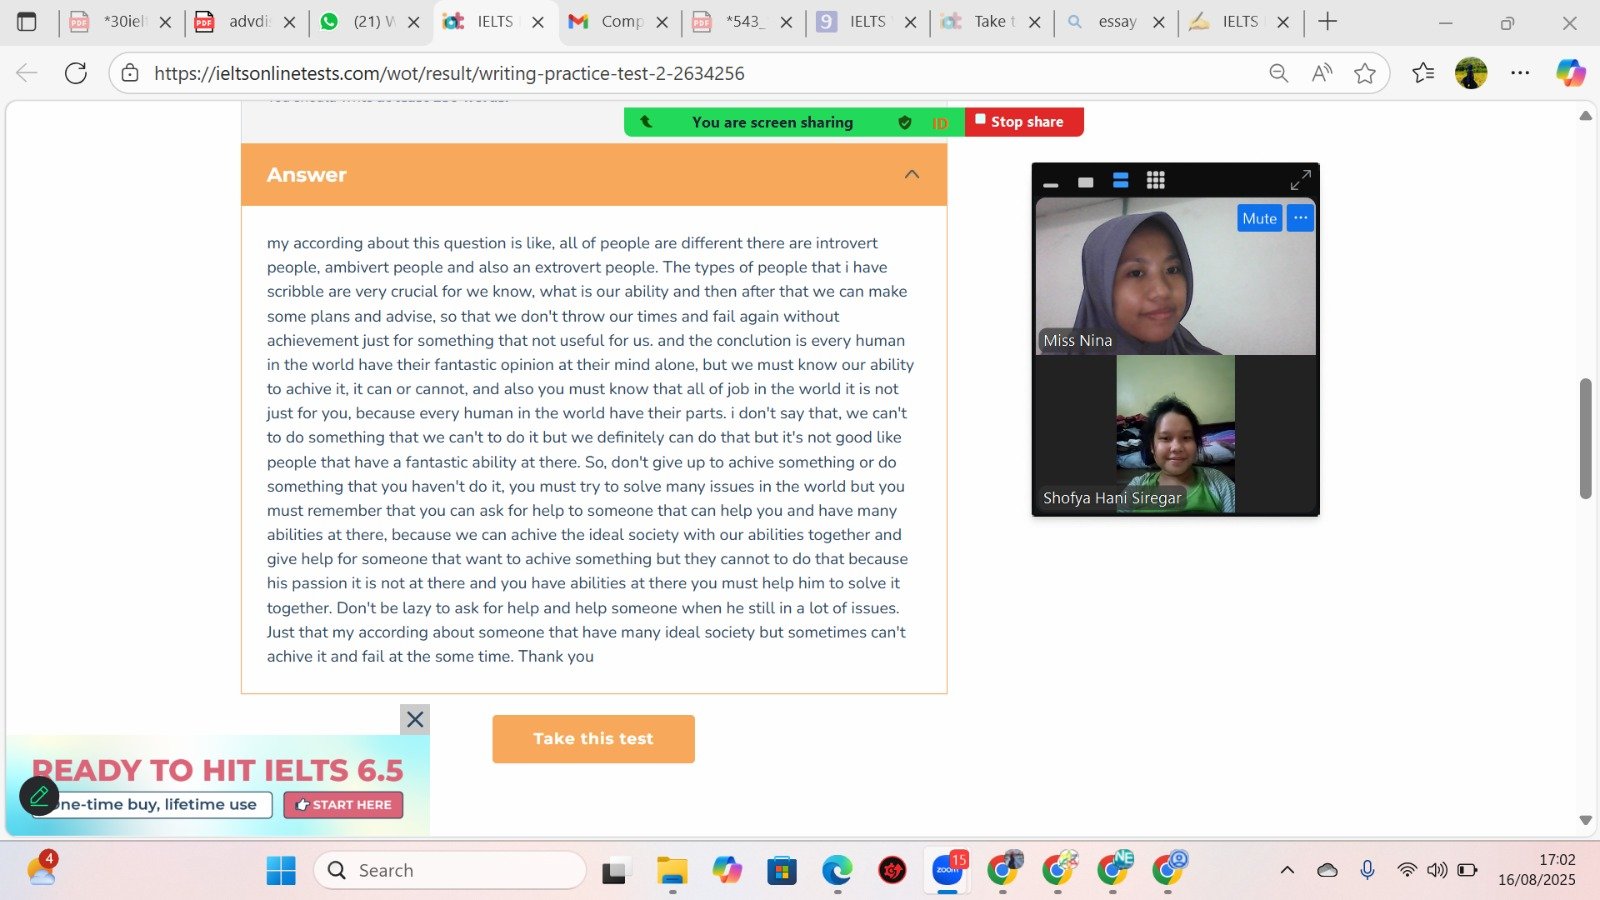Image resolution: width=1600 pixels, height=900 pixels.
Task: Show hidden system tray icons
Action: point(1287,871)
